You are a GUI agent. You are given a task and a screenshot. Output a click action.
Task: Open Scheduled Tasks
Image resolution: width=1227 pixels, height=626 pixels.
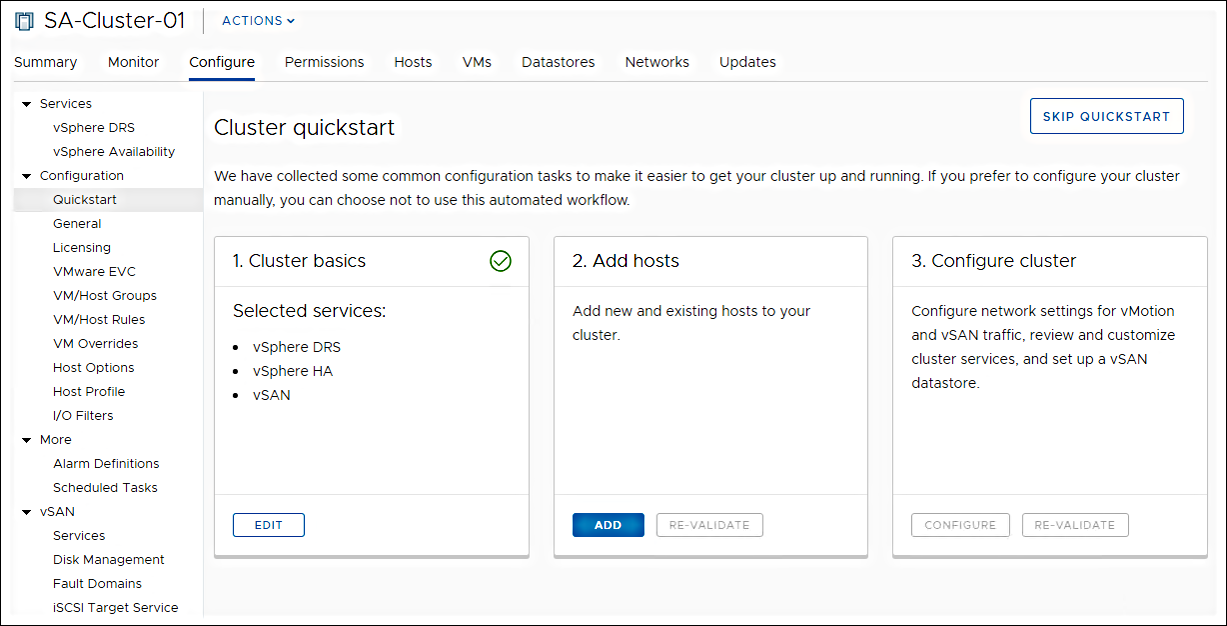click(105, 488)
